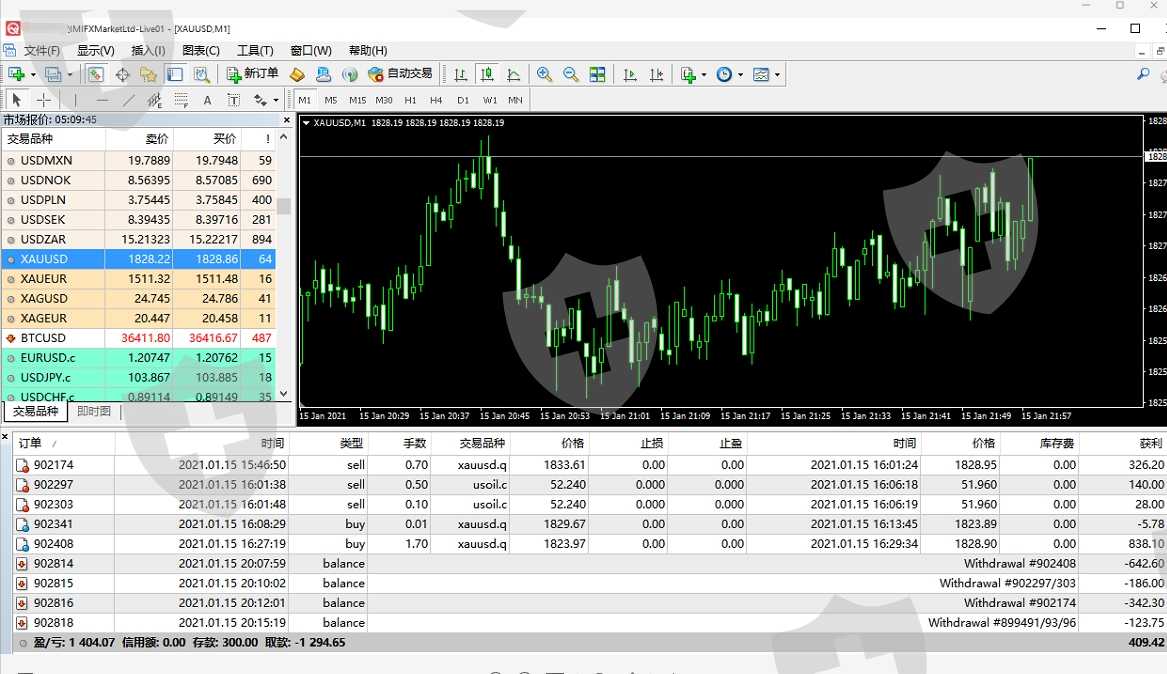Switch to the 即时图 tab
1167x674 pixels.
click(x=94, y=412)
